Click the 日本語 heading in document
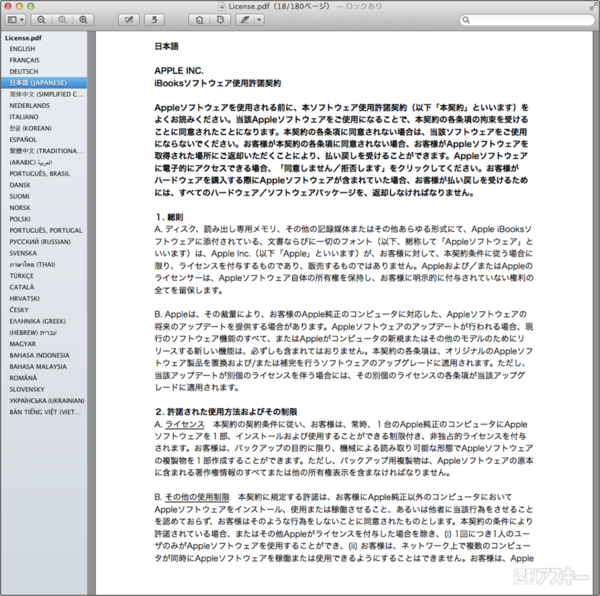This screenshot has height=596, width=600. click(x=166, y=46)
